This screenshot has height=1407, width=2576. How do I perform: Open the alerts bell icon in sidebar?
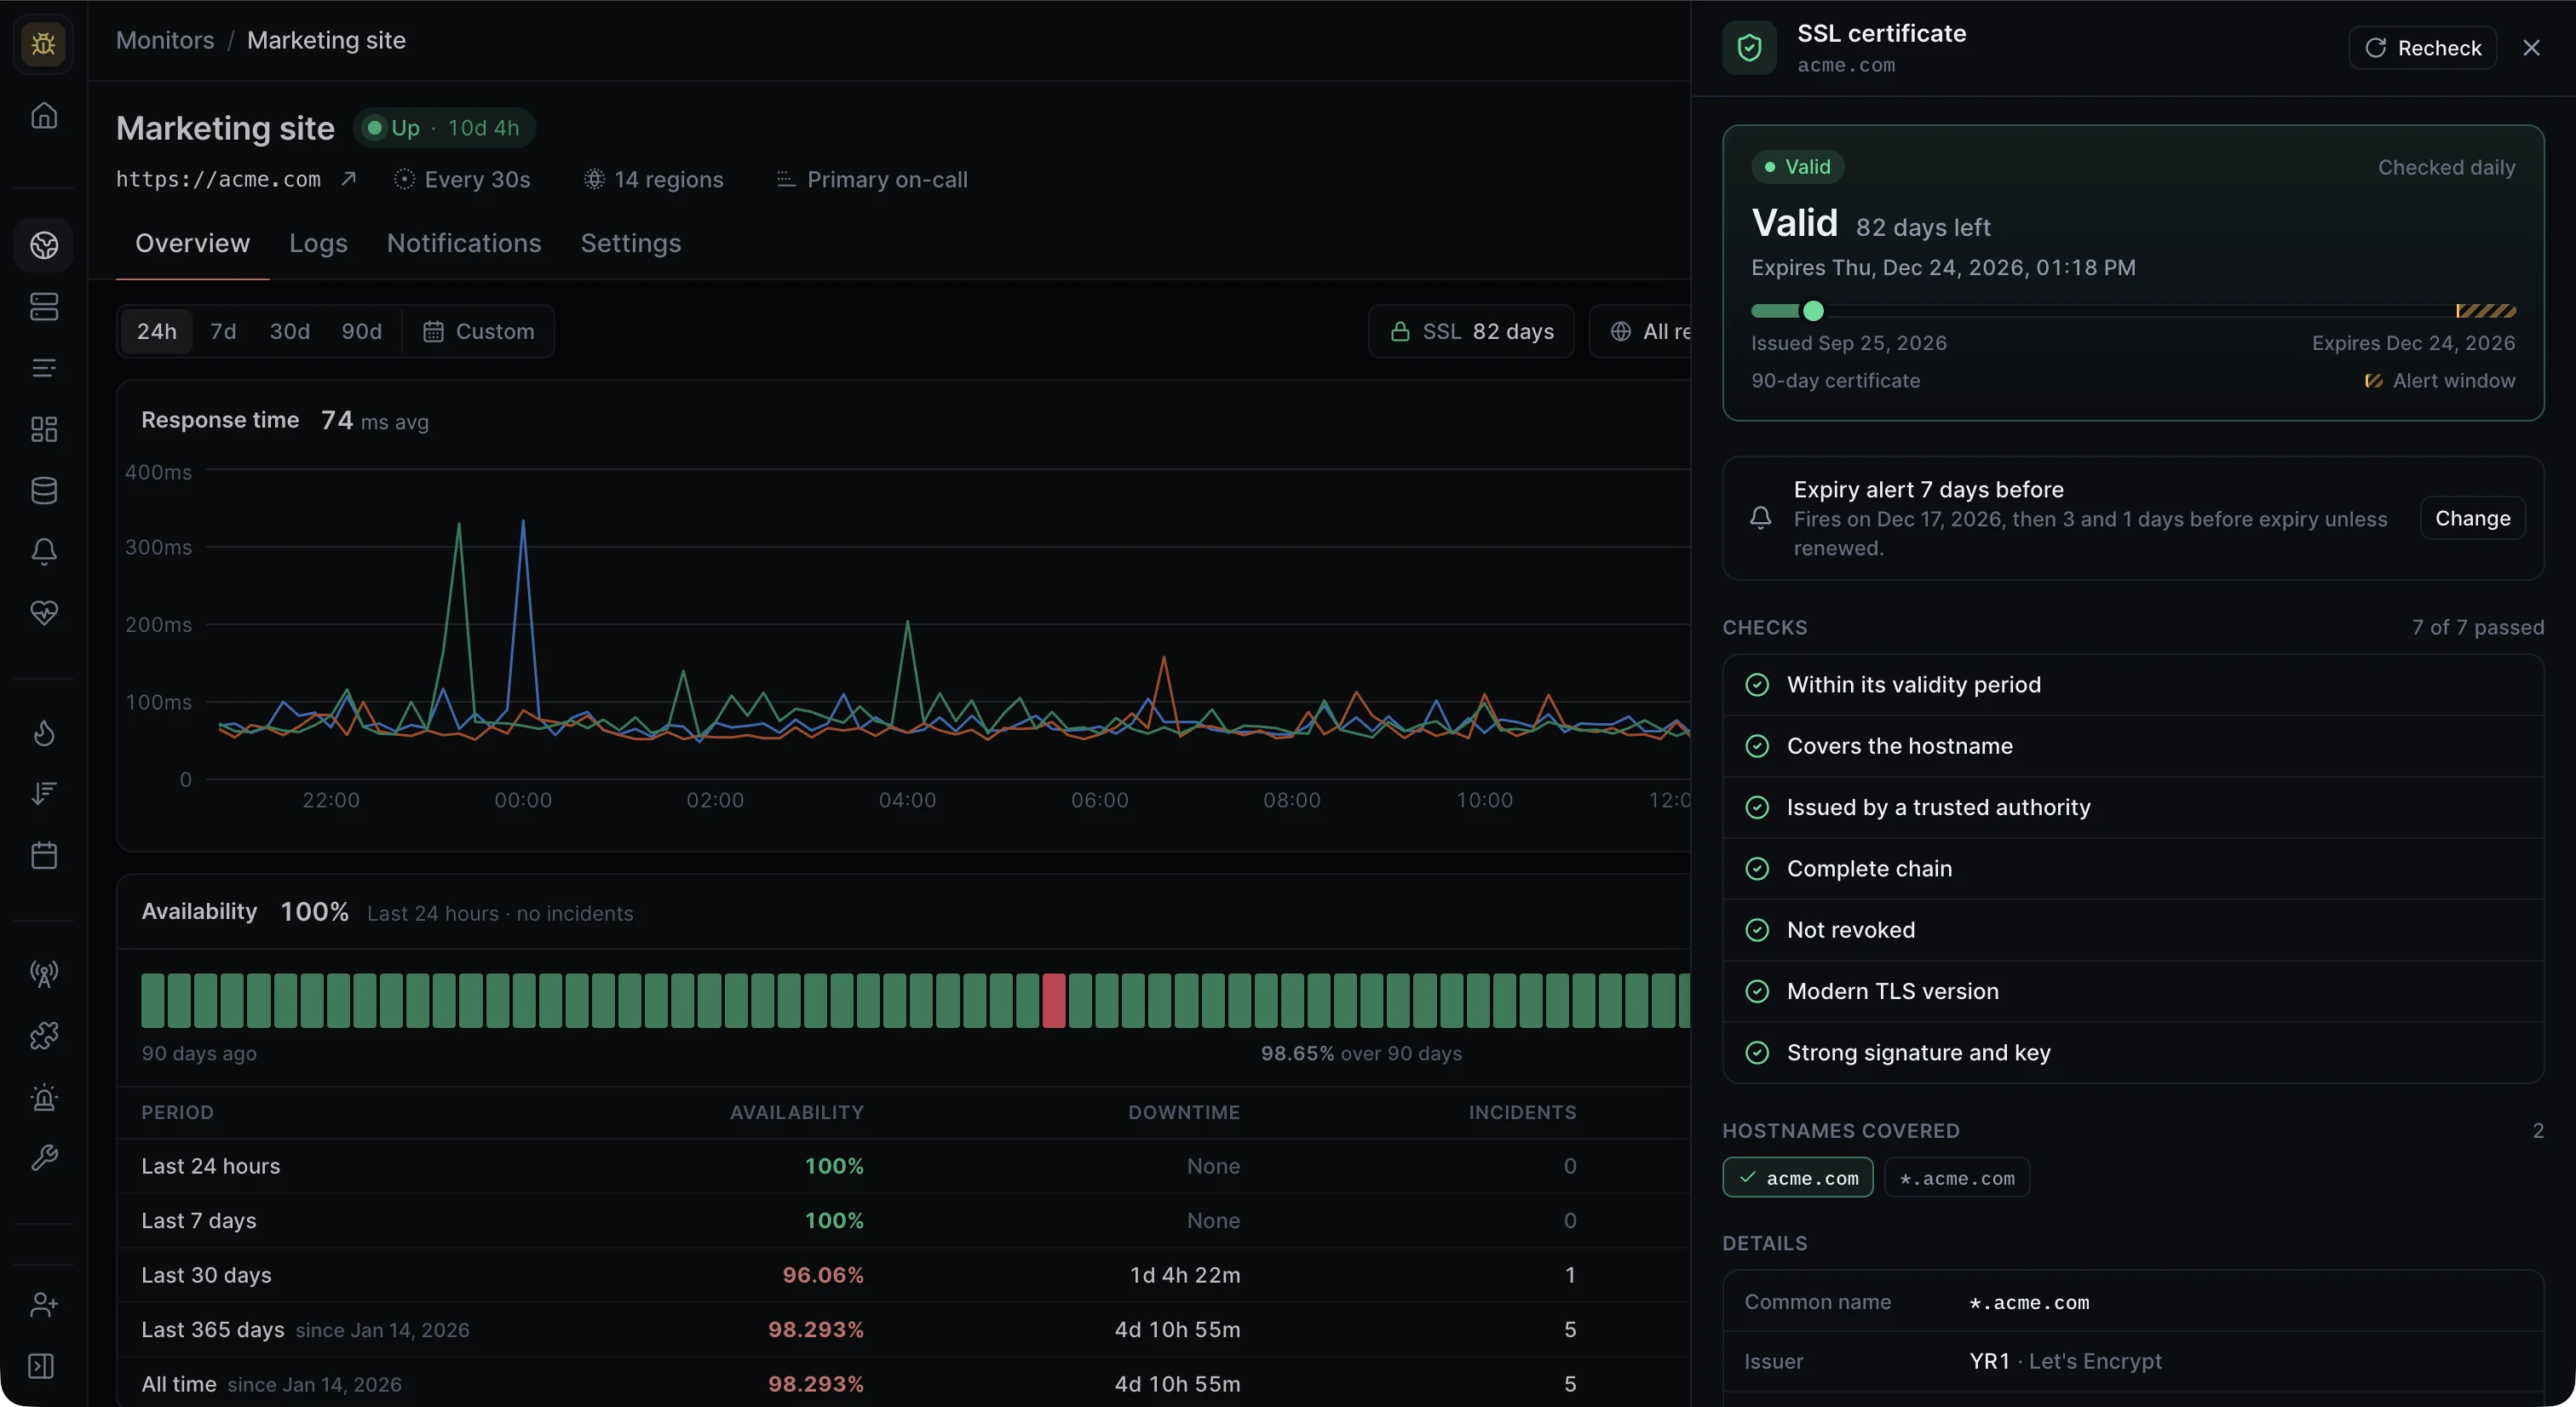pos(44,551)
